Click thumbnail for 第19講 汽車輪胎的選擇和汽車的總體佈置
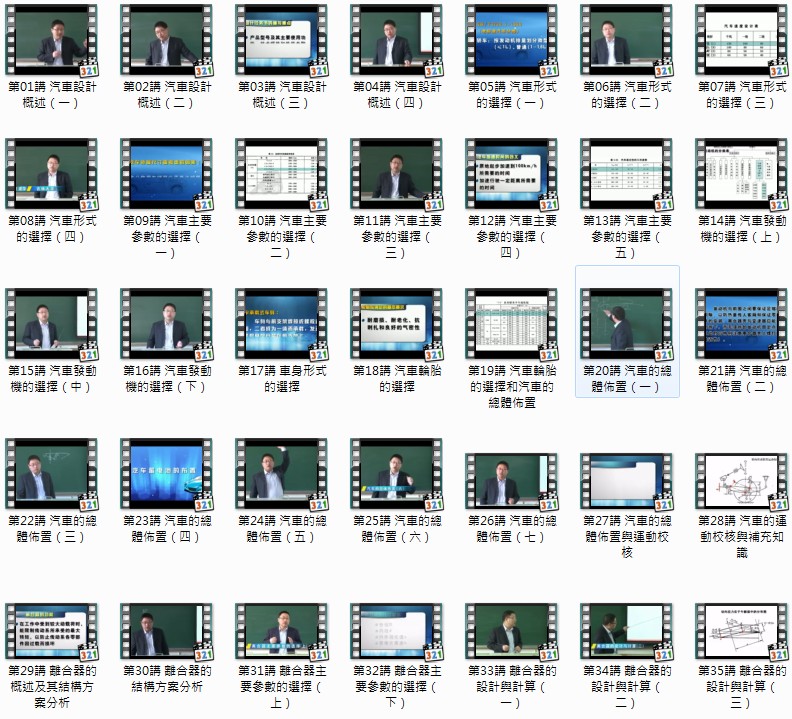 pyautogui.click(x=512, y=324)
